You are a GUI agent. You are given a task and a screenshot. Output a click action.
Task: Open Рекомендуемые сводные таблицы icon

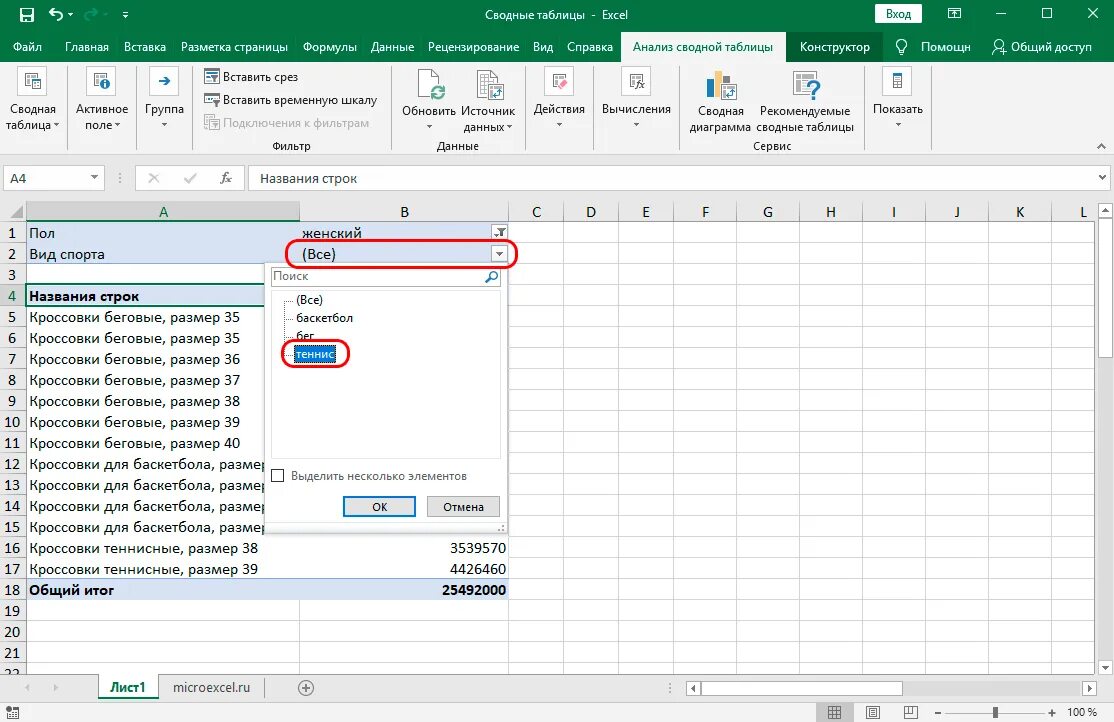[x=806, y=85]
